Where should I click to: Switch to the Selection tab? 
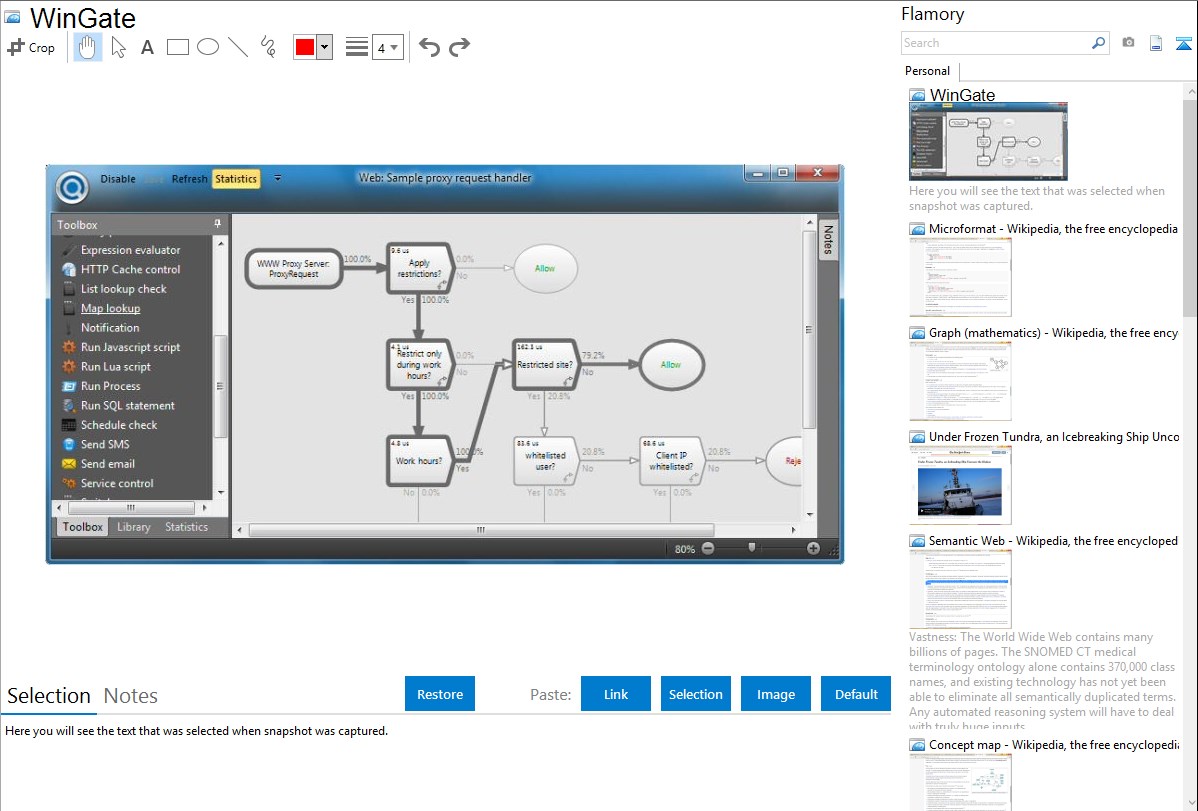coord(49,696)
